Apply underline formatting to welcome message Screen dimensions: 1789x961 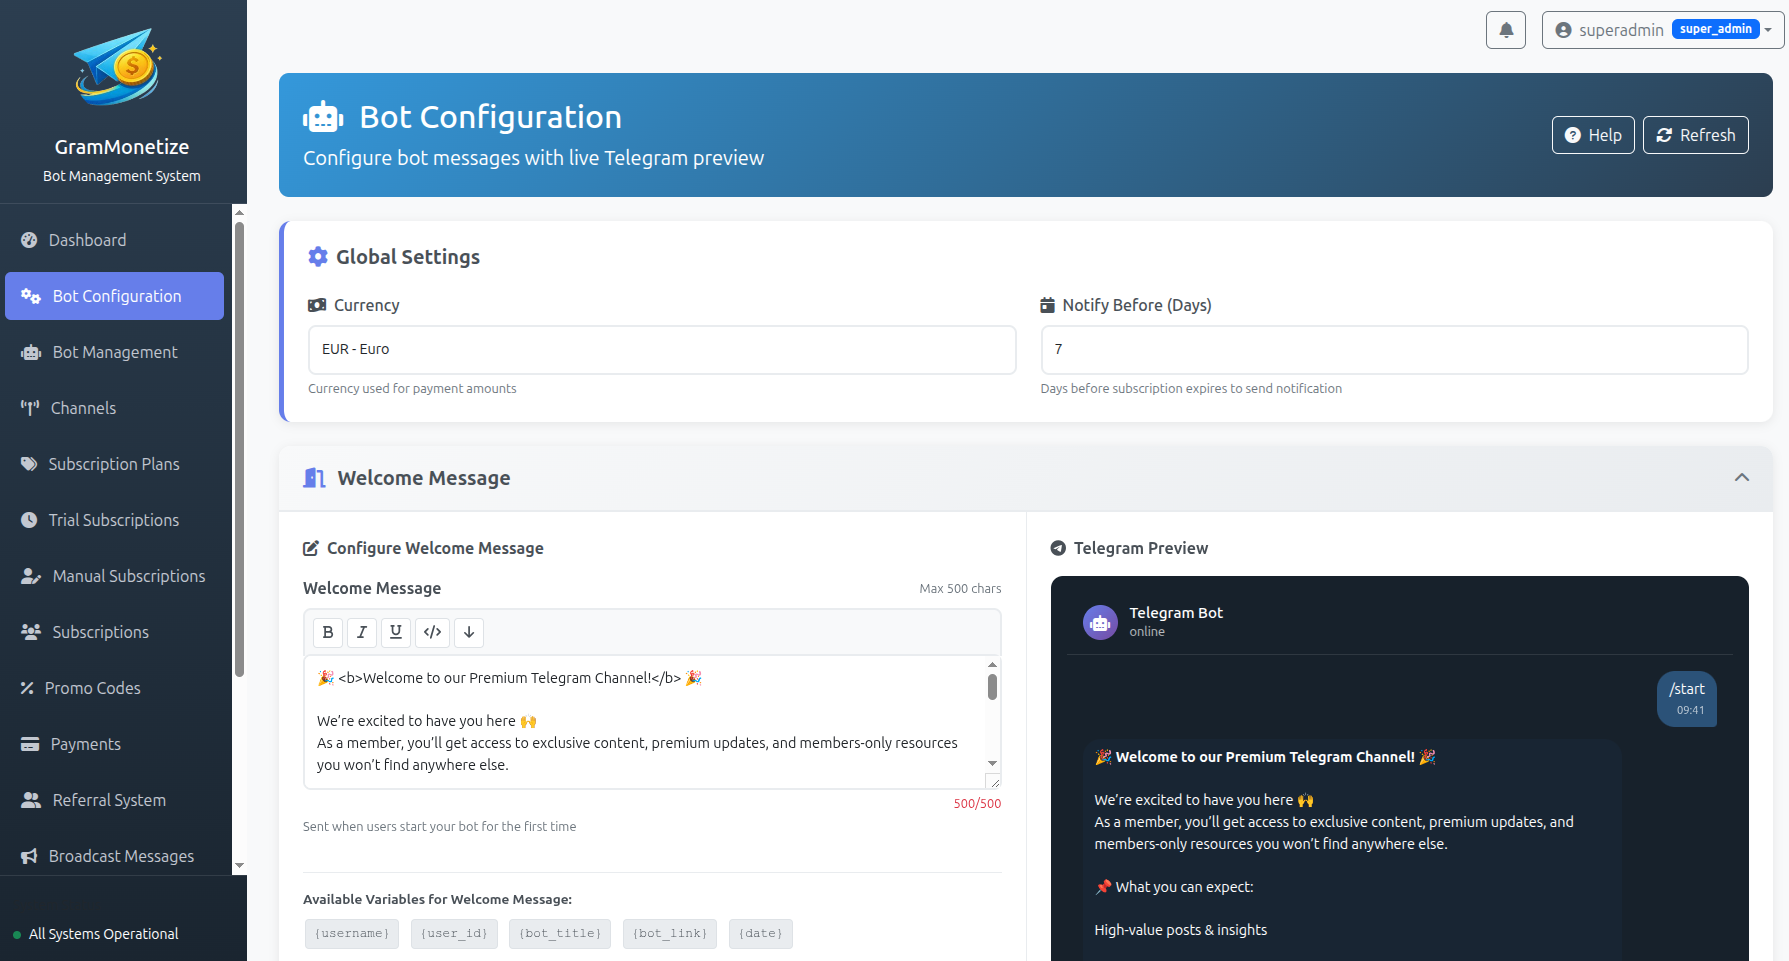coord(395,632)
